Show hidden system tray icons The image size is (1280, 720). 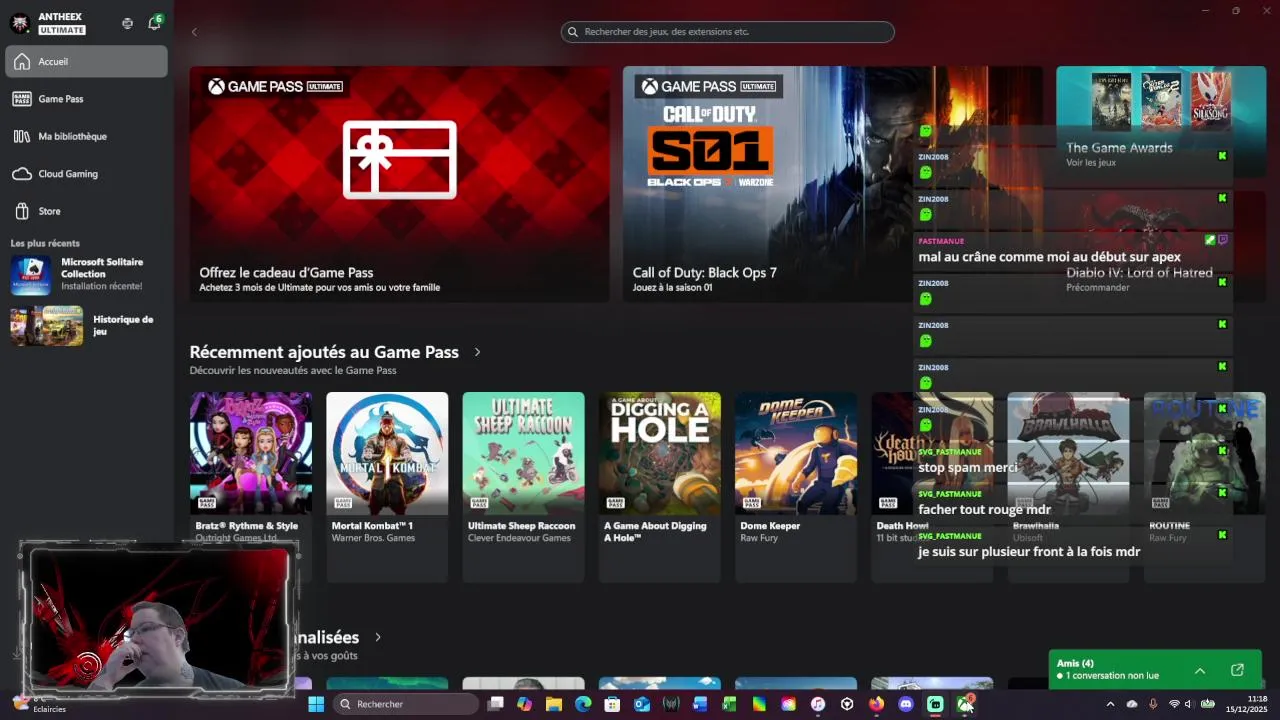coord(1110,704)
